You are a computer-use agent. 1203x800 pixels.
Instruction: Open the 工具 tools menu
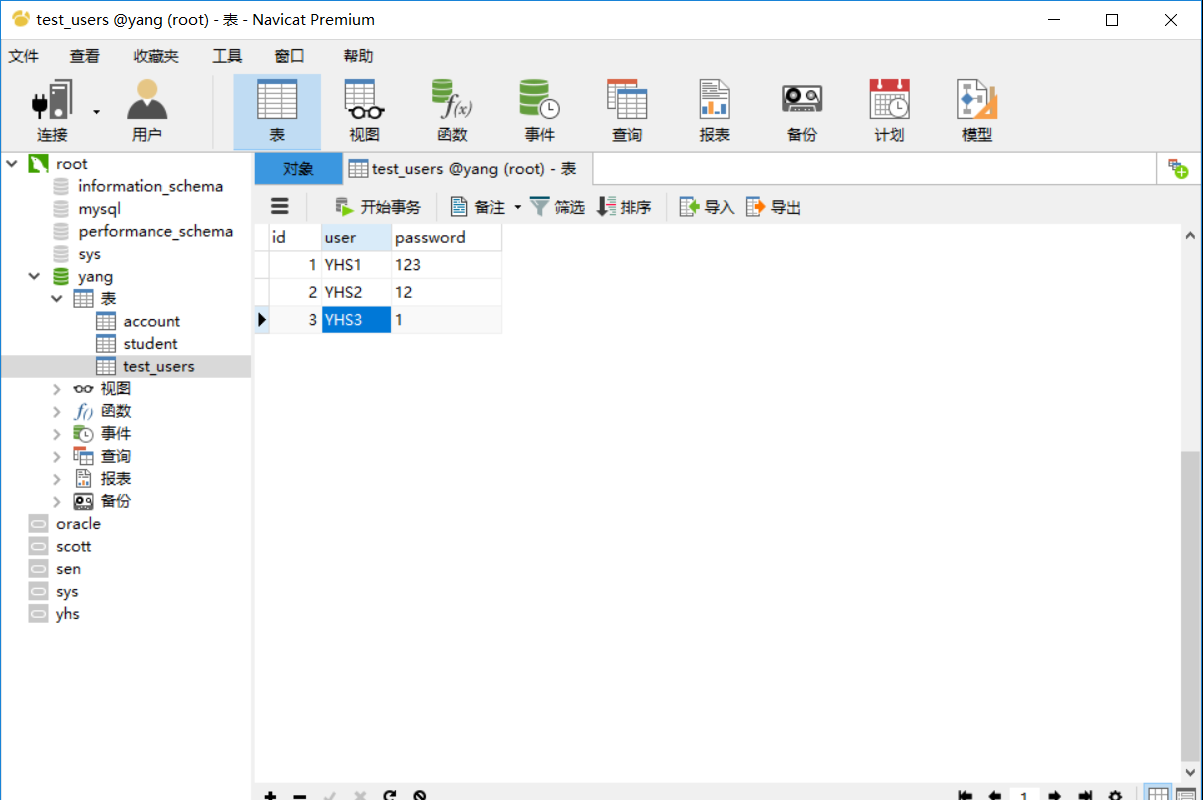[227, 56]
